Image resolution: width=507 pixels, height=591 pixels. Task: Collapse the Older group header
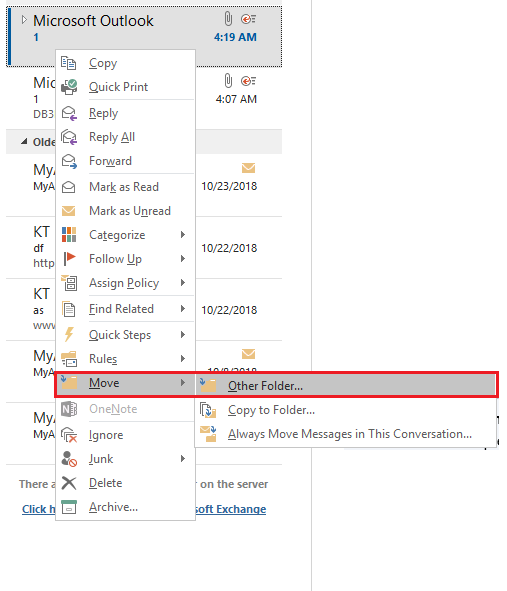point(24,142)
